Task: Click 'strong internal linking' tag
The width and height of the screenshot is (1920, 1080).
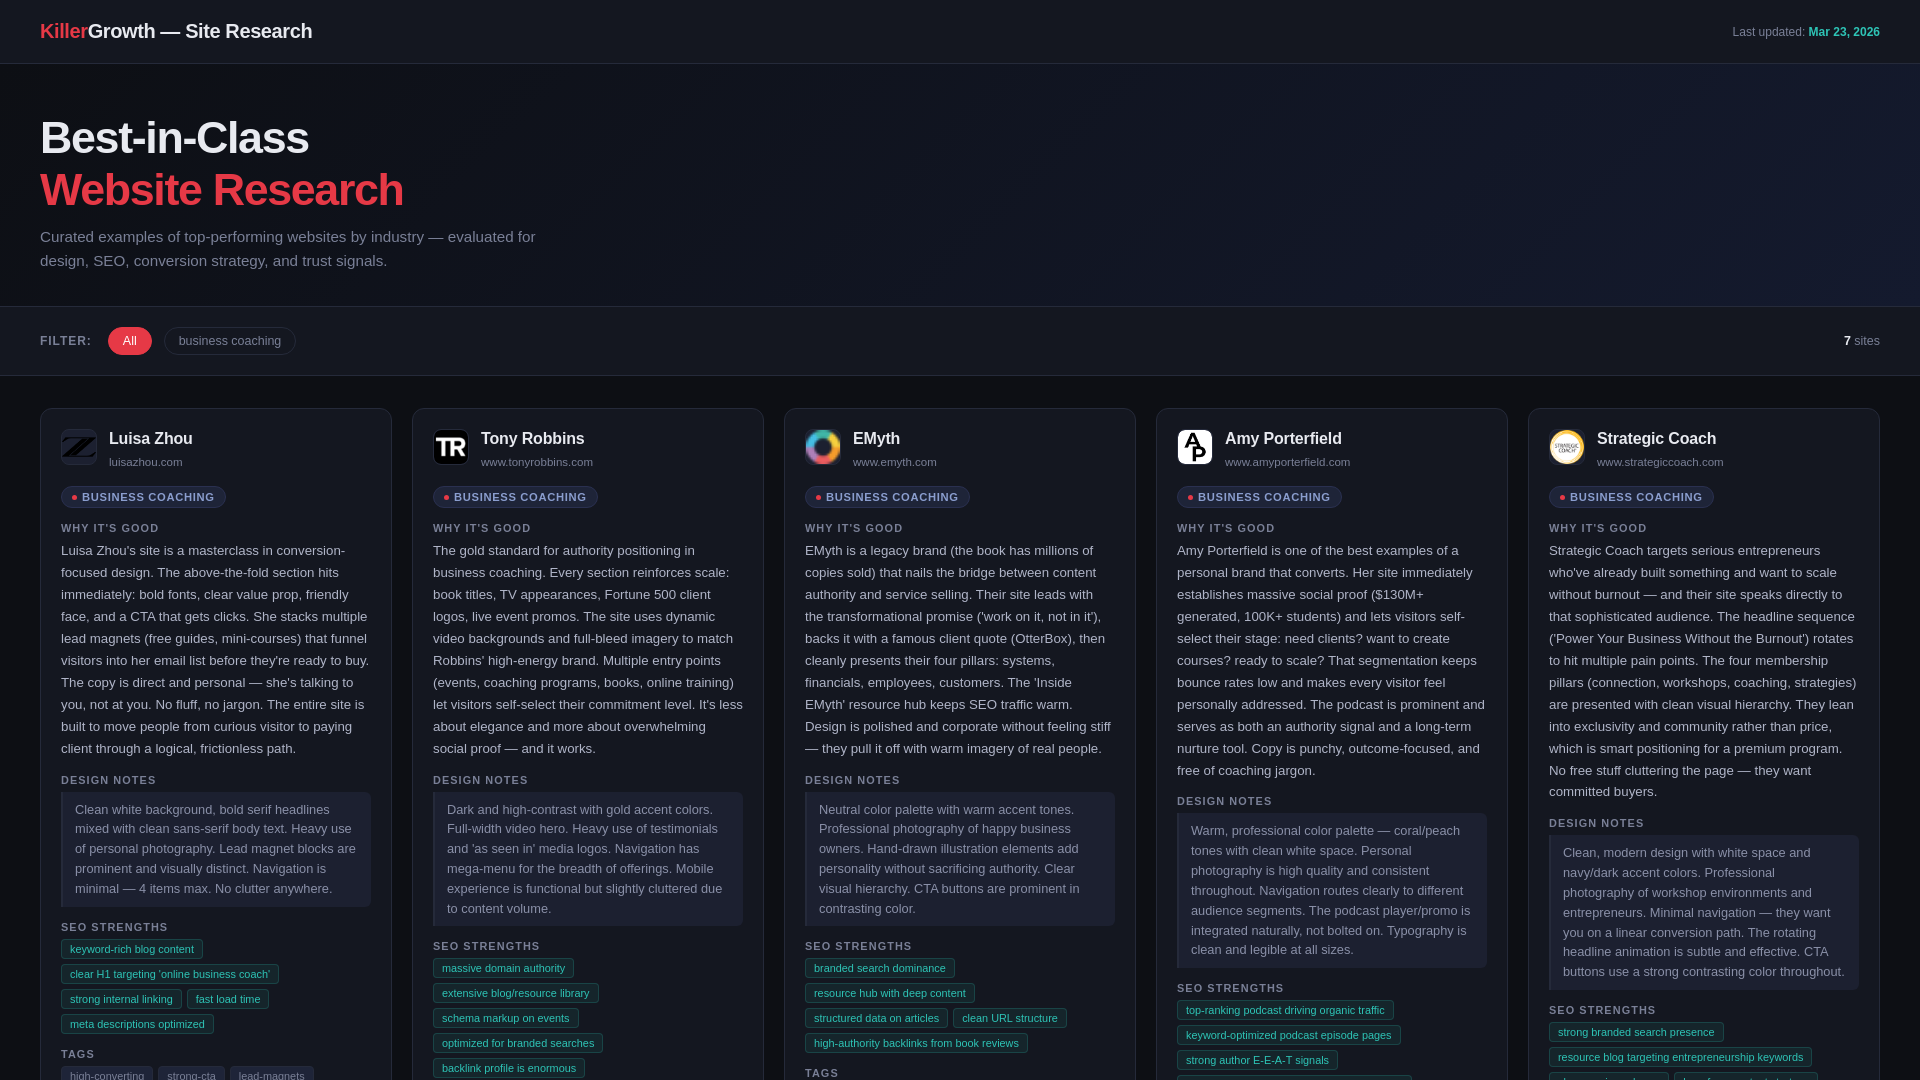Action: [121, 999]
